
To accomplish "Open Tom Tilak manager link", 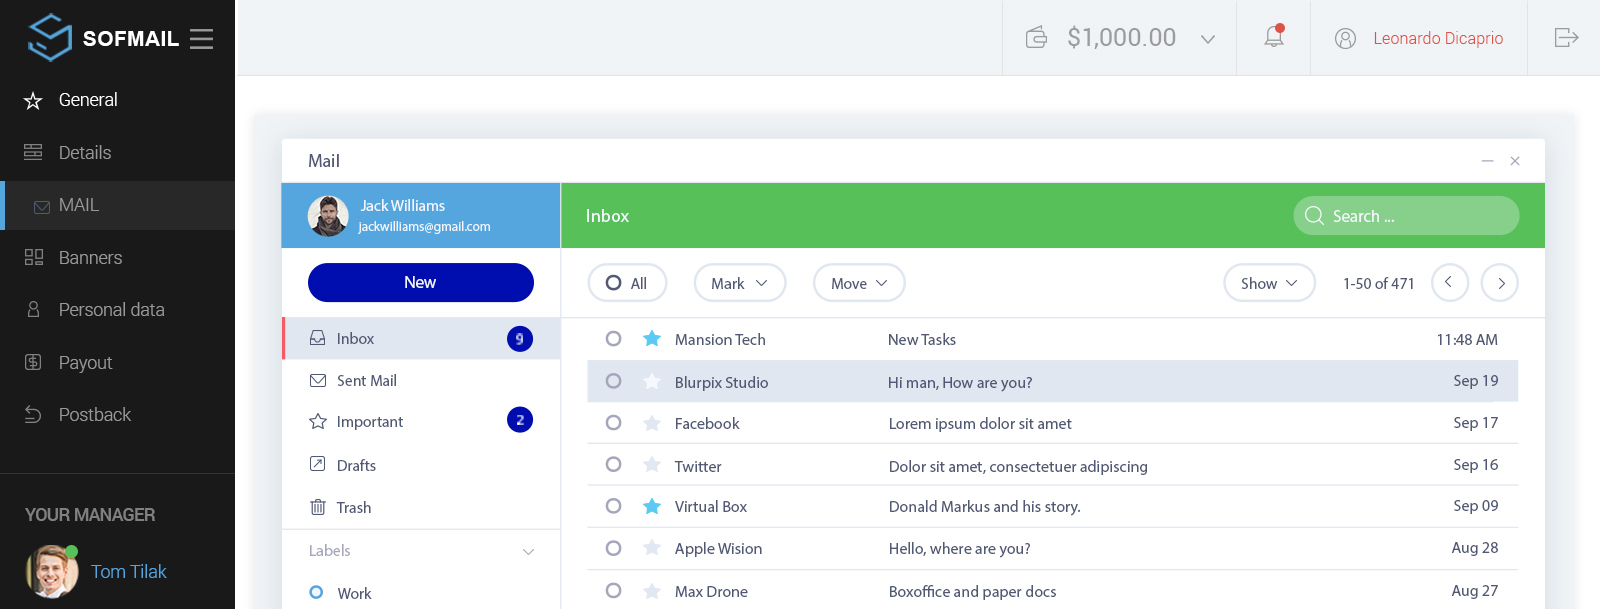I will [128, 572].
